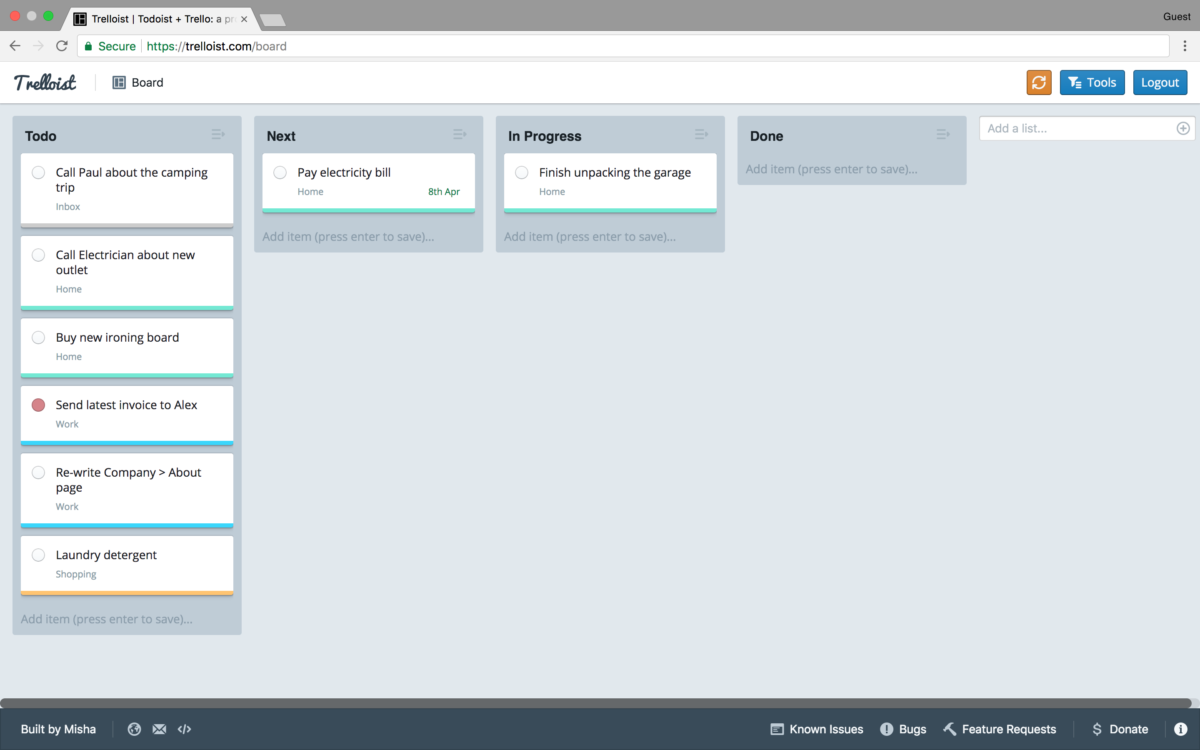Click the info circle icon in footer
Image resolution: width=1200 pixels, height=750 pixels.
point(1180,729)
